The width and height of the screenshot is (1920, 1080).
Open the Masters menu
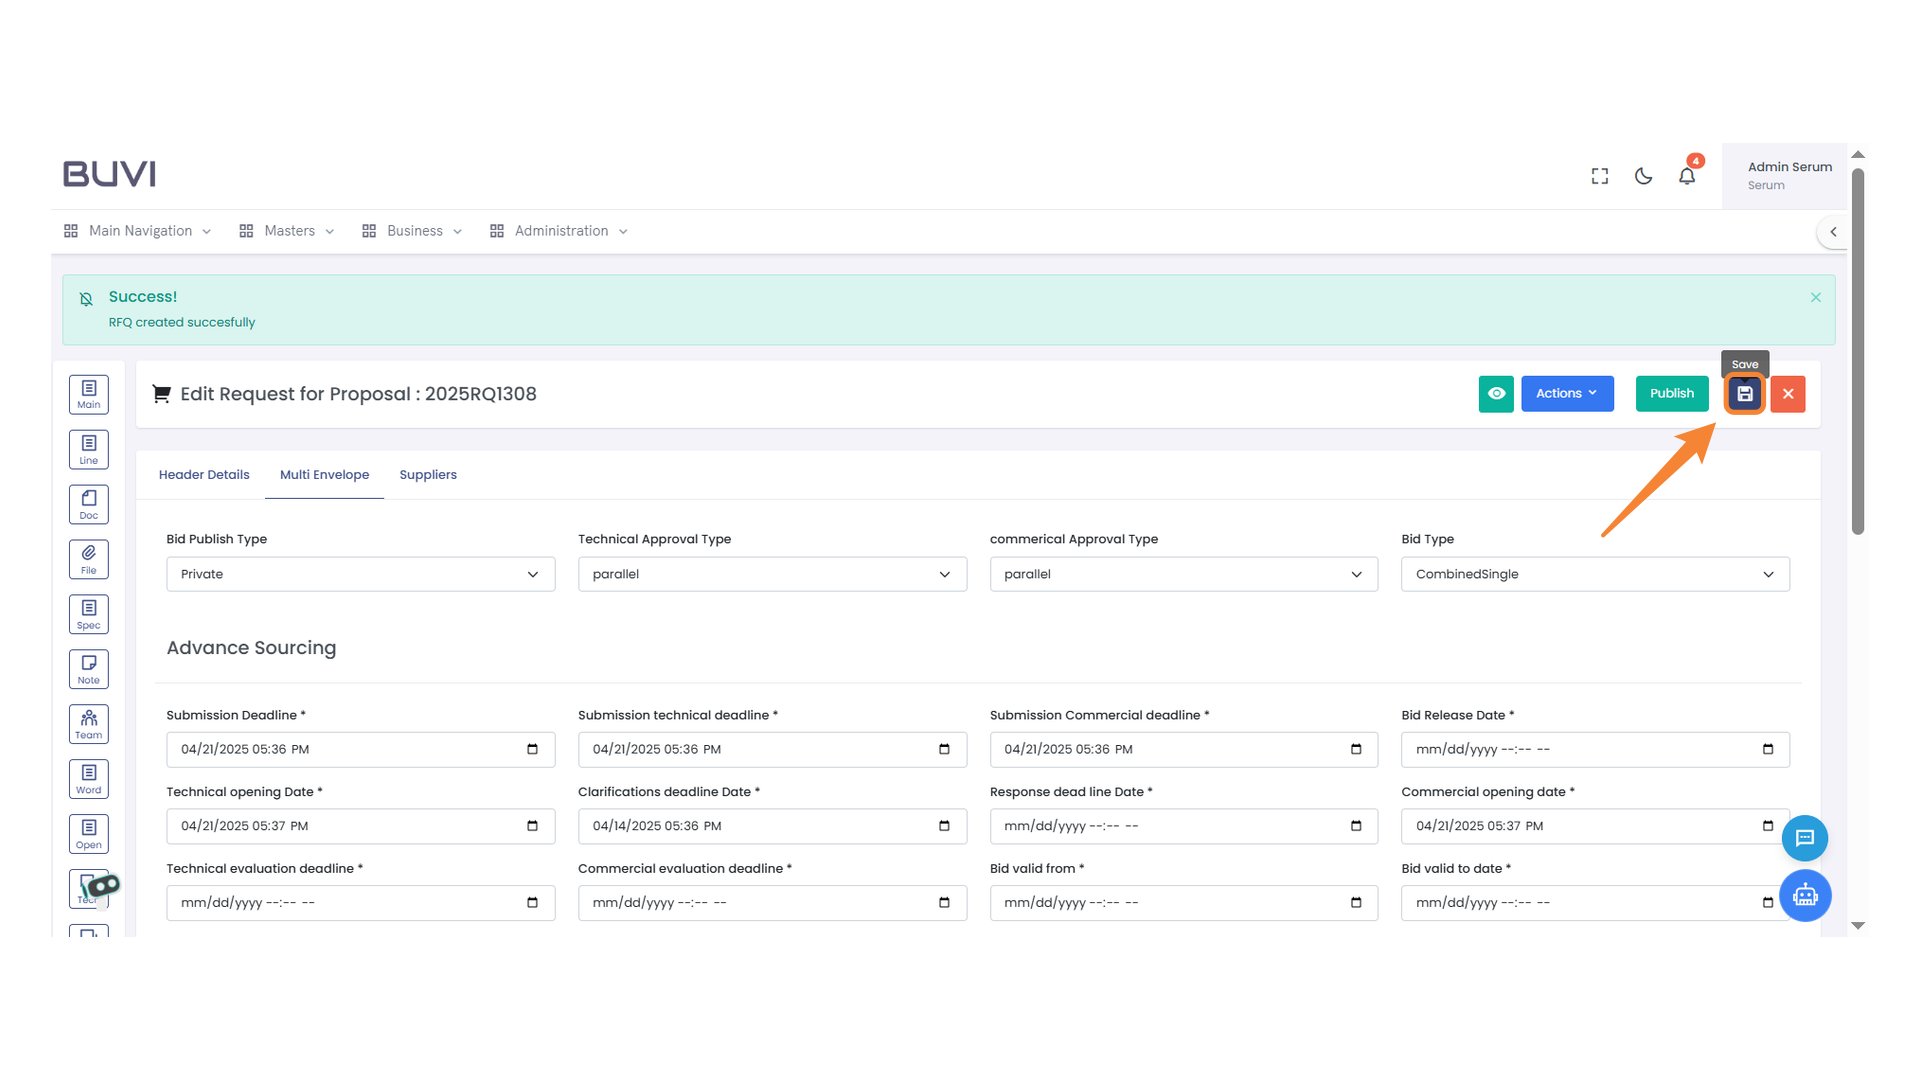tap(288, 231)
